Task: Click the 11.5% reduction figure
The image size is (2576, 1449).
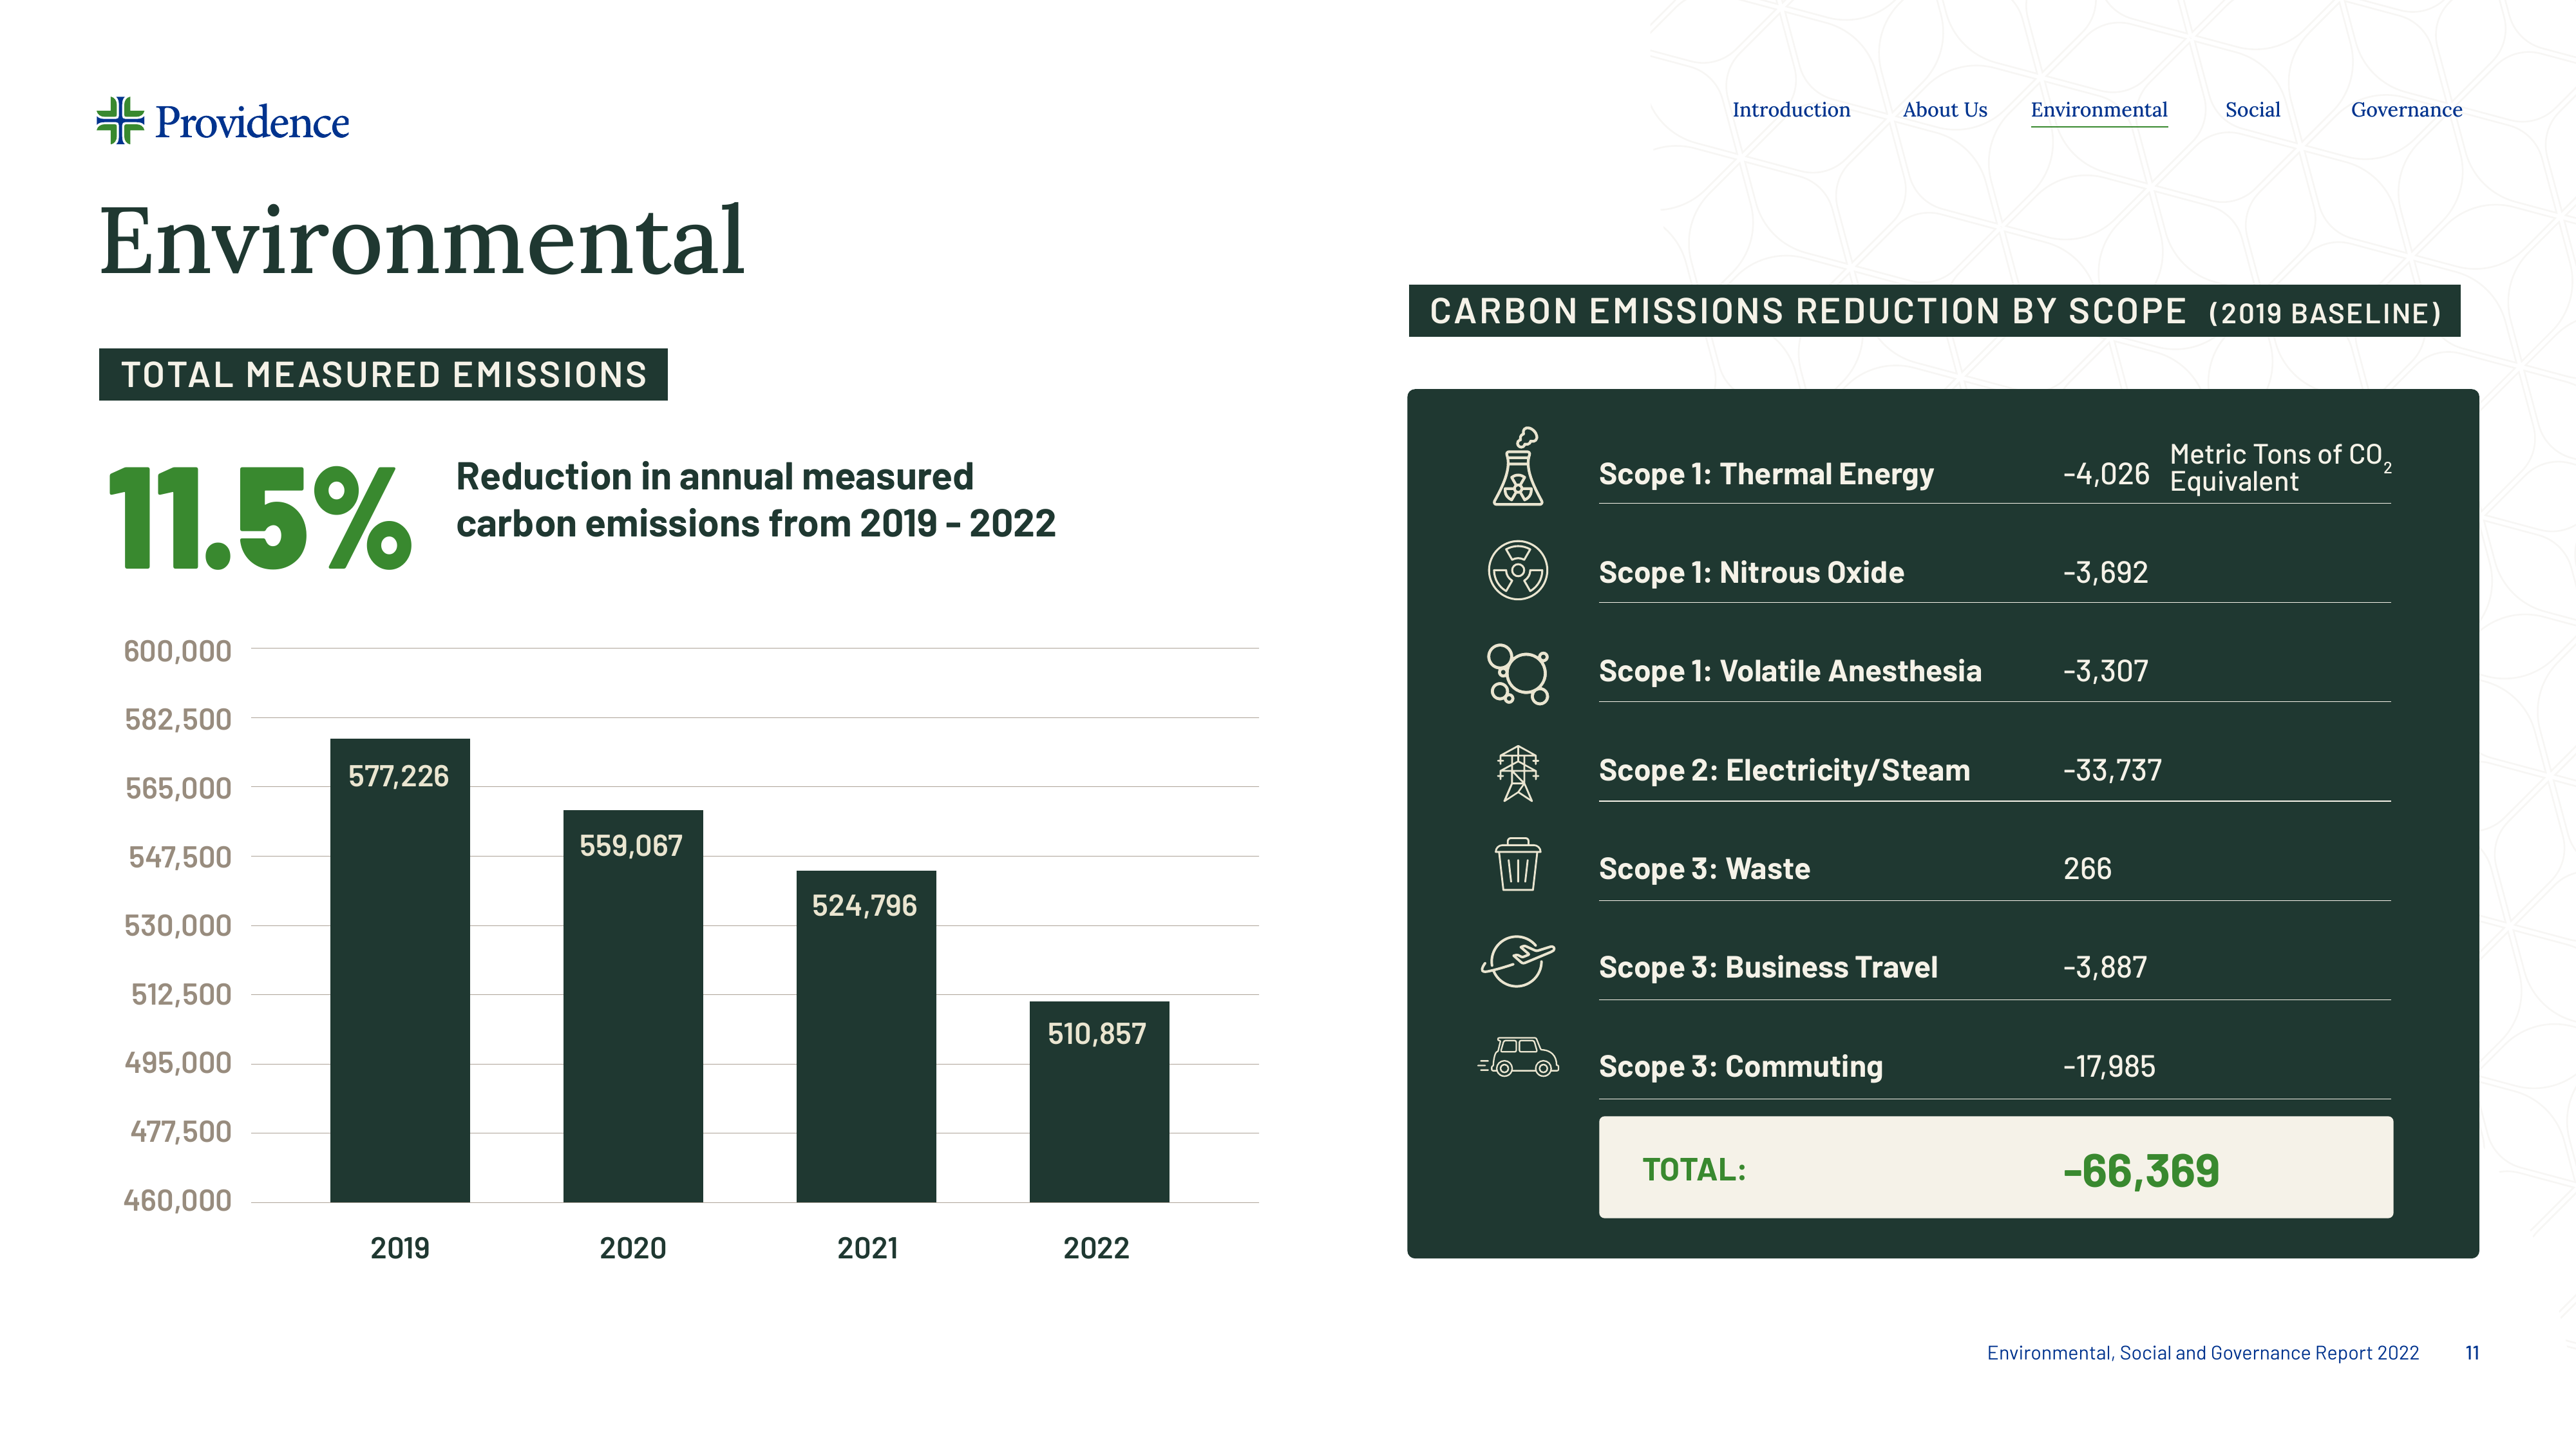Action: pos(260,518)
